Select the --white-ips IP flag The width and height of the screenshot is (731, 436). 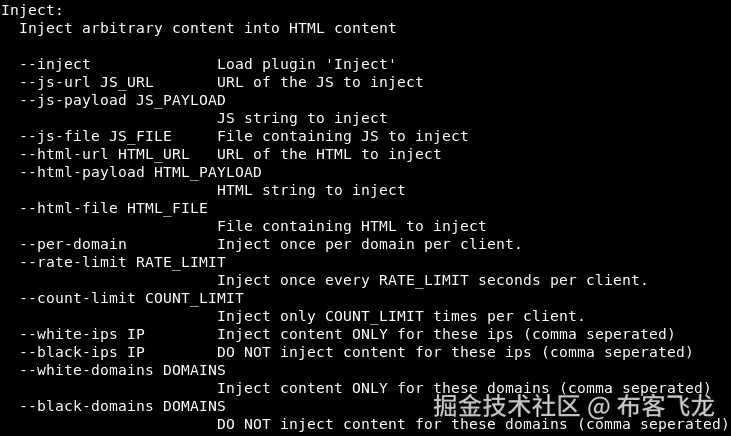[x=82, y=334]
